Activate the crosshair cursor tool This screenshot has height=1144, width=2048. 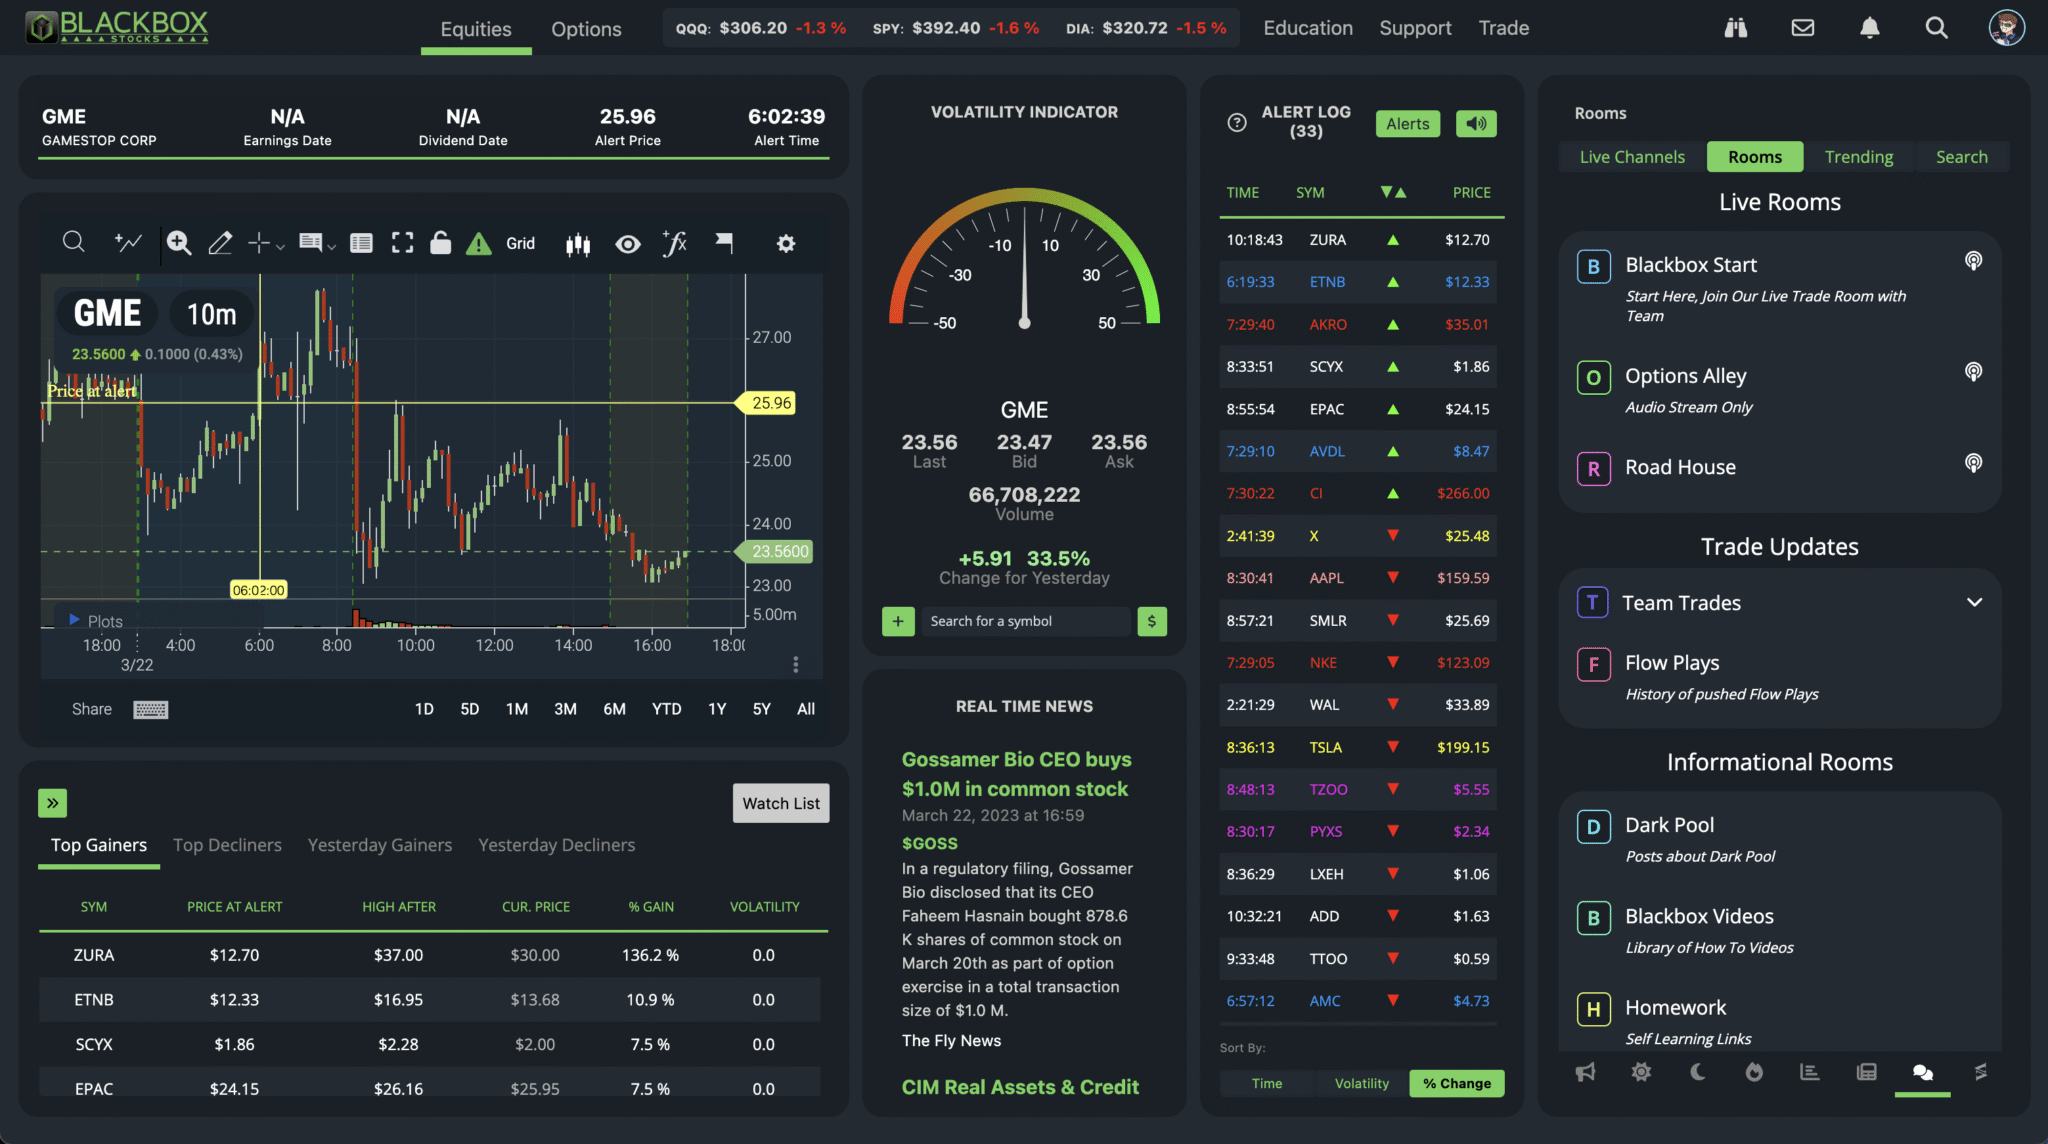[257, 242]
